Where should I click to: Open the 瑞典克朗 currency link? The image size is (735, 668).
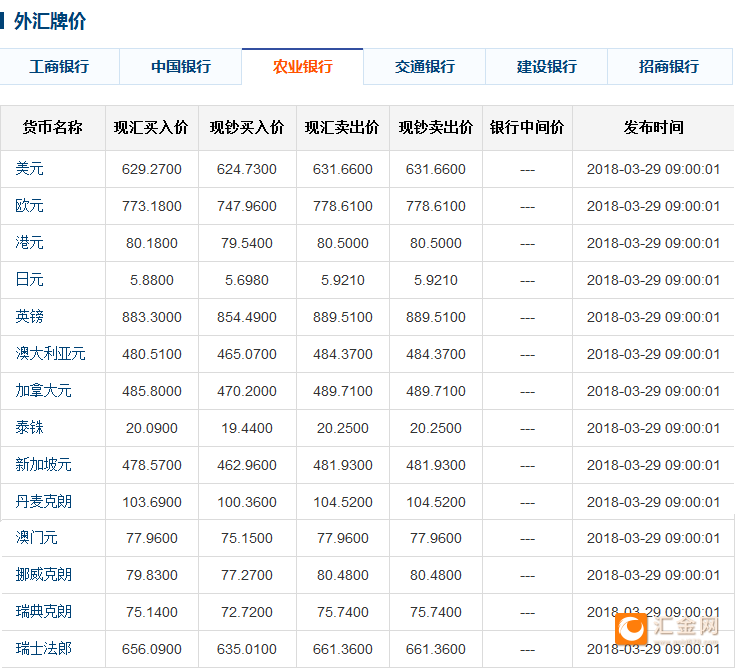point(43,612)
